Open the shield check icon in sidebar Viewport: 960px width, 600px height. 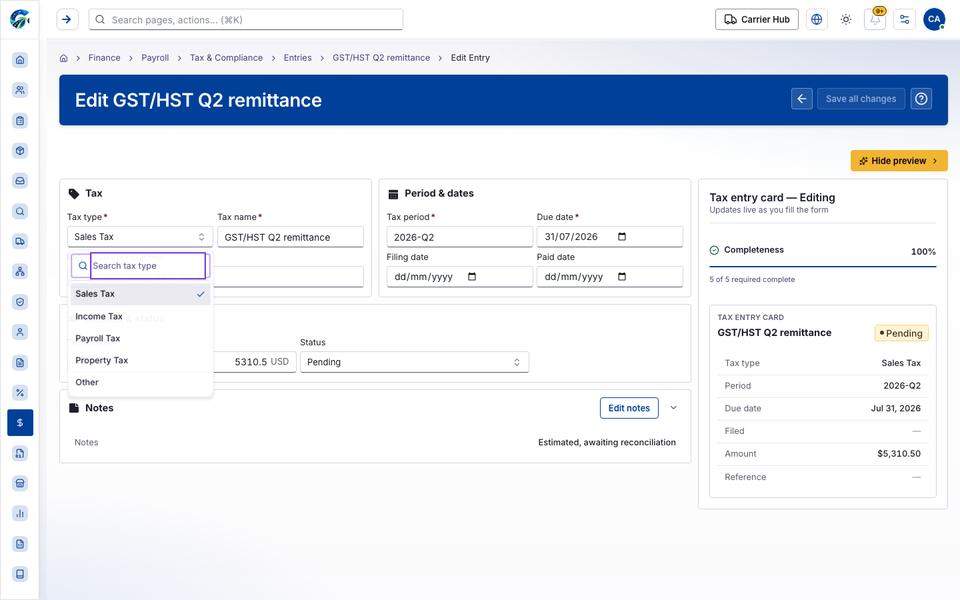tap(20, 302)
